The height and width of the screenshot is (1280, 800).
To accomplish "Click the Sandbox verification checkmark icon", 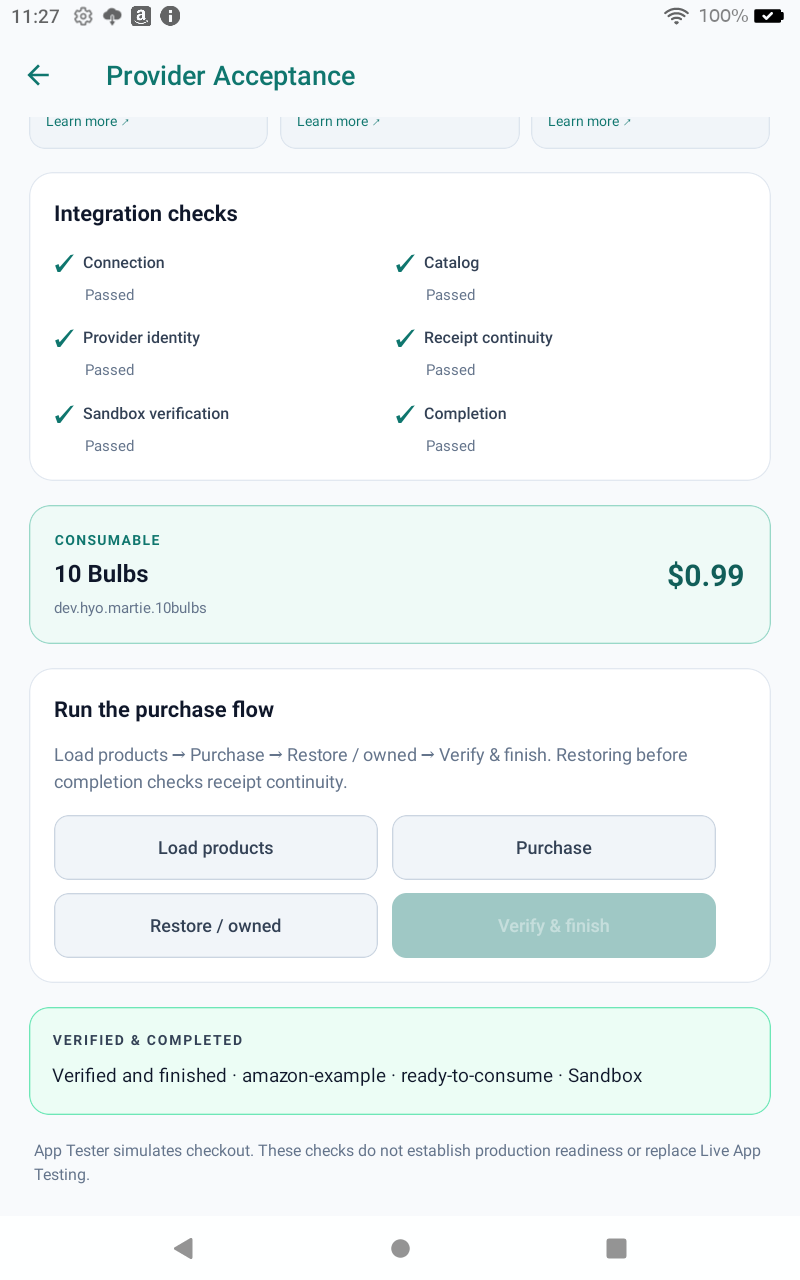I will [x=64, y=414].
